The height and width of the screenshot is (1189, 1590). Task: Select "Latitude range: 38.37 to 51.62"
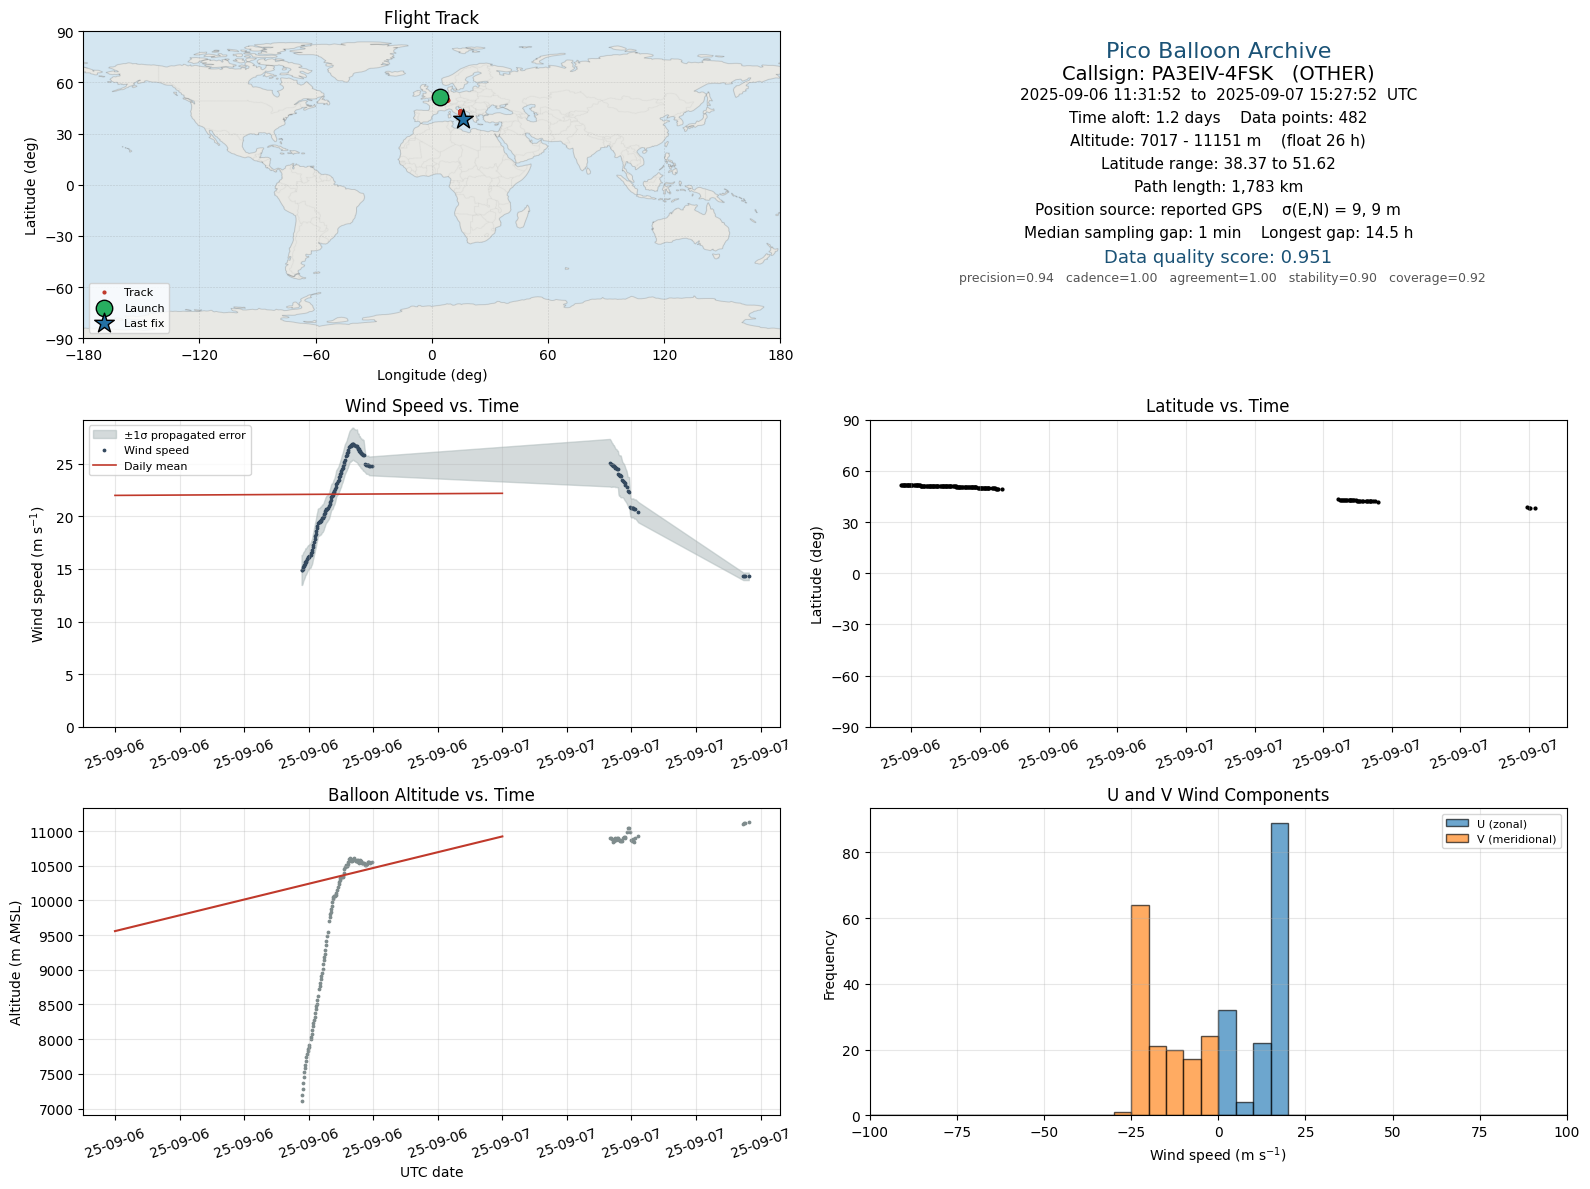1218,164
